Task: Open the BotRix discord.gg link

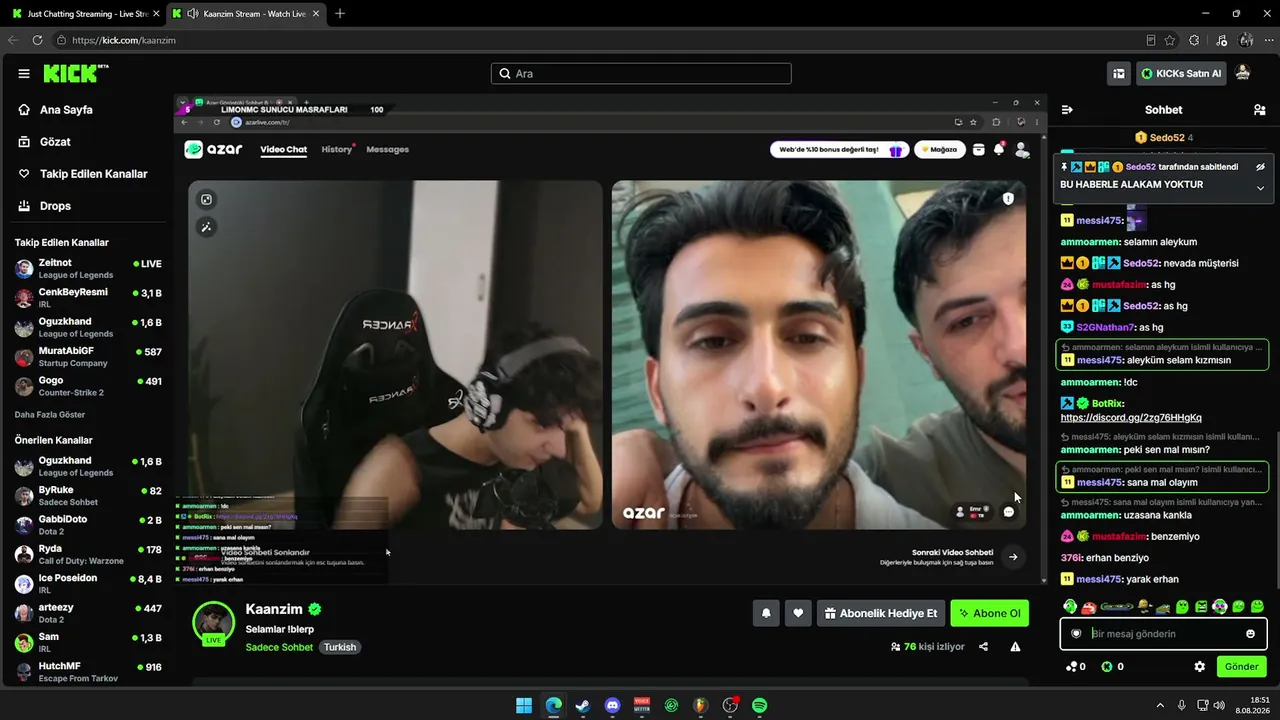Action: click(1131, 418)
